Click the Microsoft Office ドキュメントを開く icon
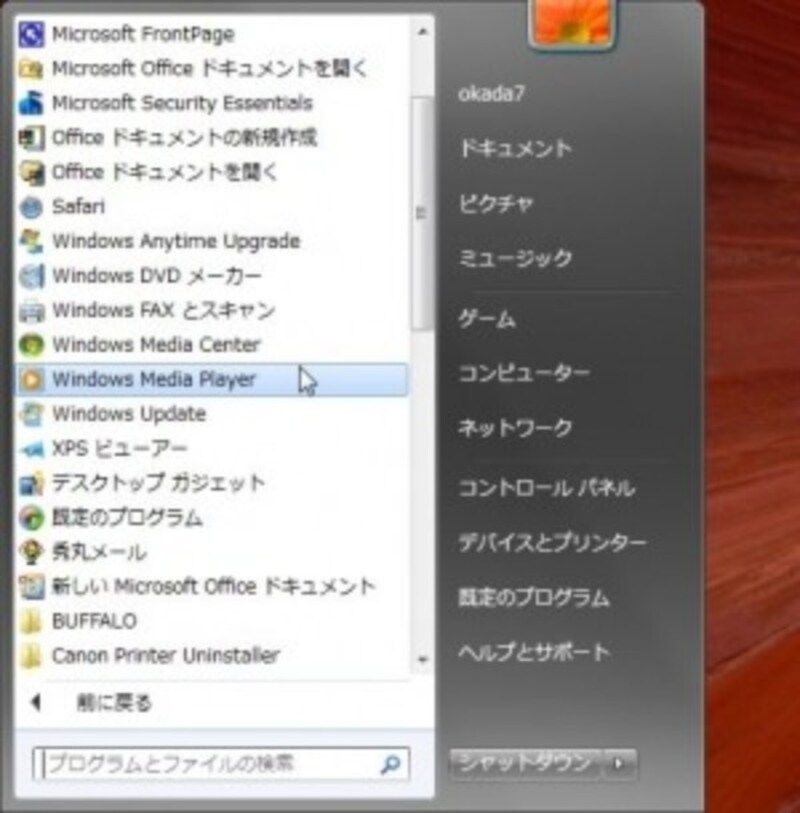 [x=31, y=68]
